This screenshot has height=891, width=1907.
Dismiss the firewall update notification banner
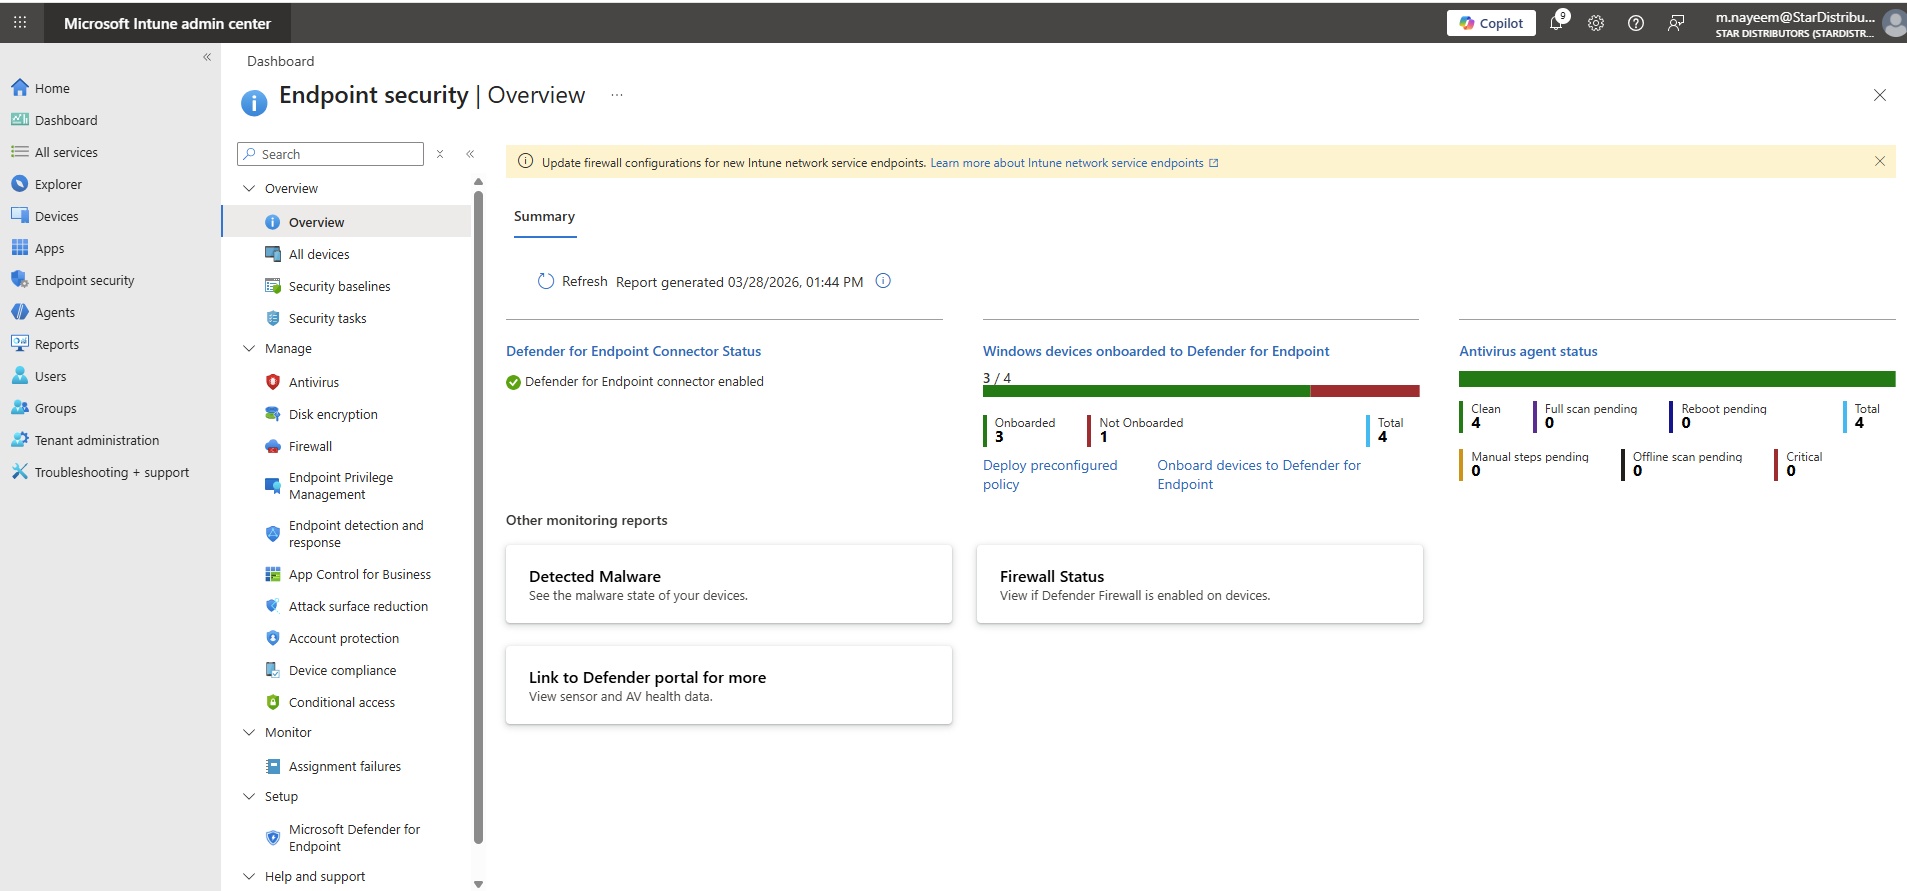point(1879,161)
